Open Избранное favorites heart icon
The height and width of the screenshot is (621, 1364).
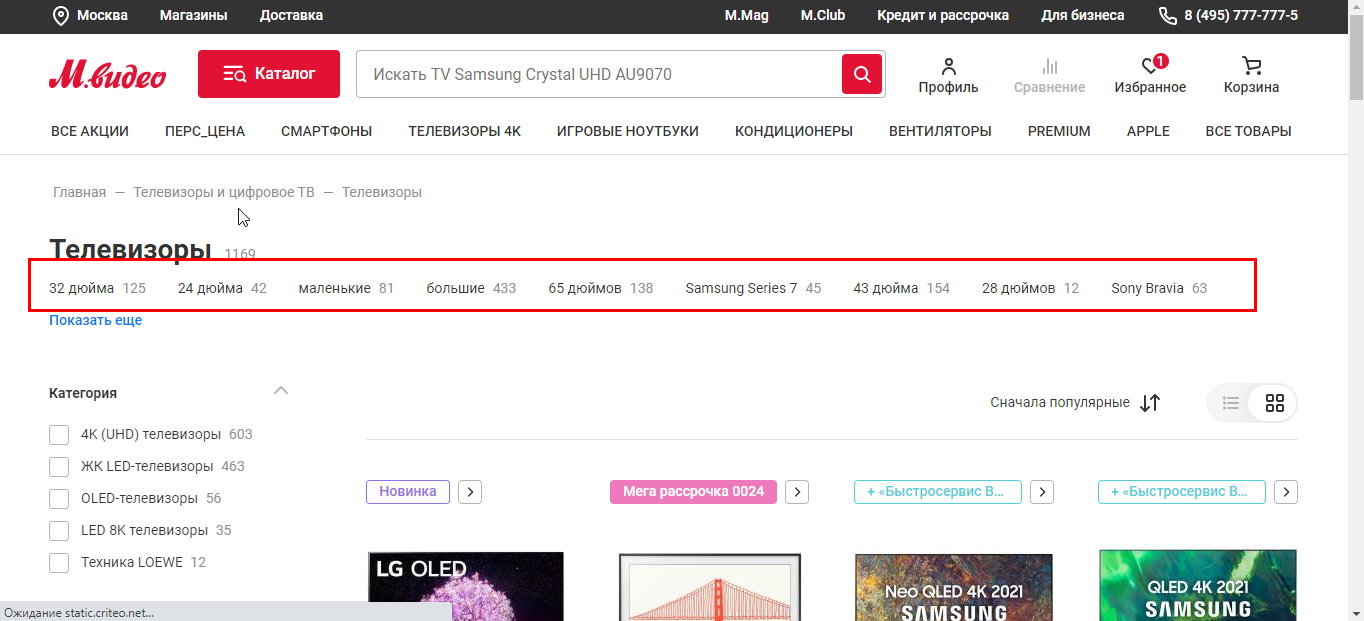(x=1150, y=76)
